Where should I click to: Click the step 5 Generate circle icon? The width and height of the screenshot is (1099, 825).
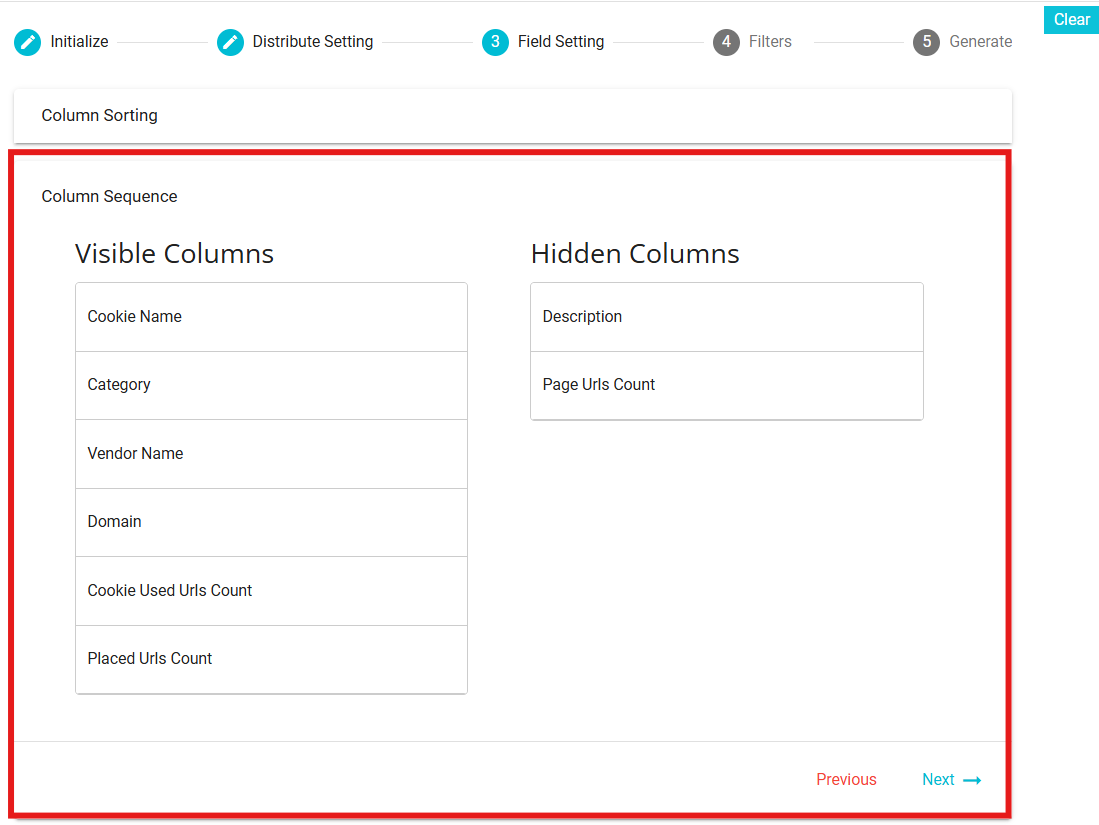[x=926, y=42]
